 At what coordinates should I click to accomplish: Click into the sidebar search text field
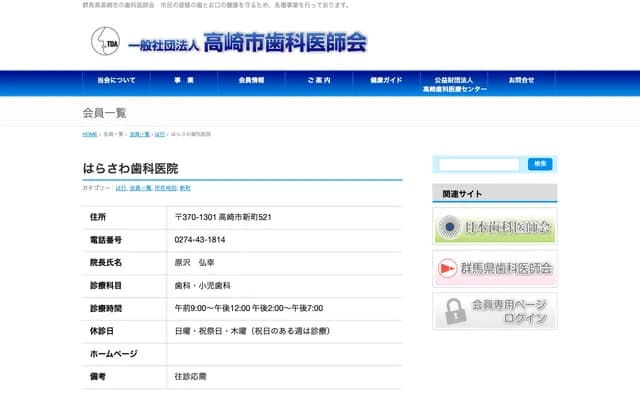479,164
